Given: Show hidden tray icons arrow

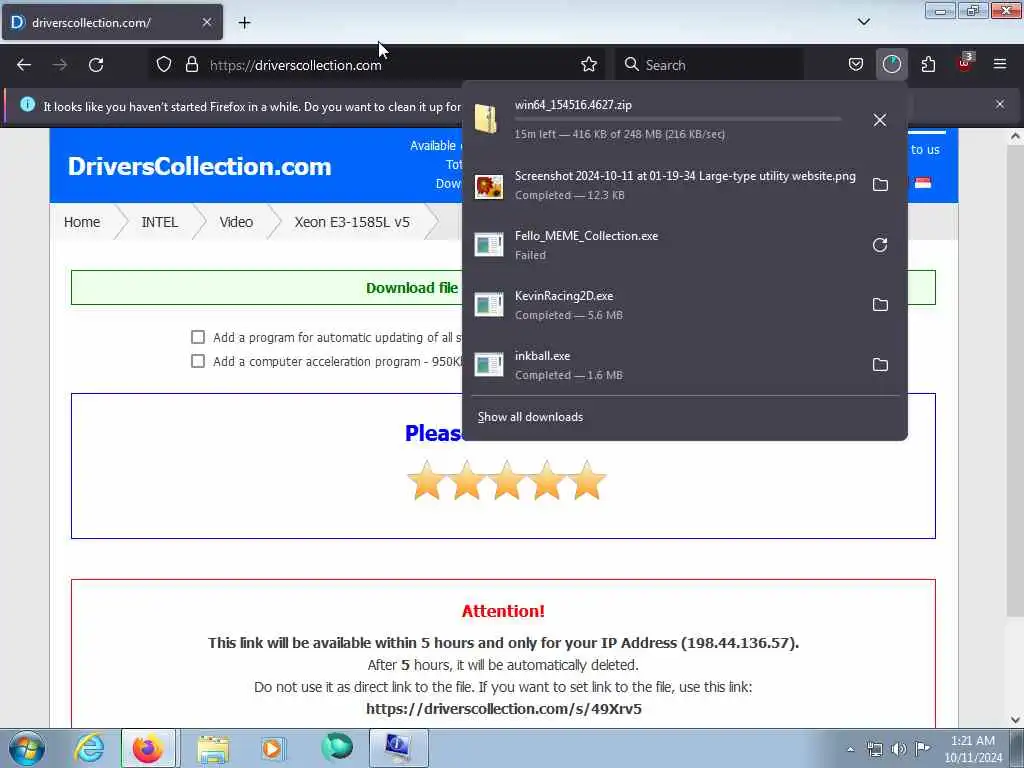Looking at the screenshot, I should click(x=850, y=749).
